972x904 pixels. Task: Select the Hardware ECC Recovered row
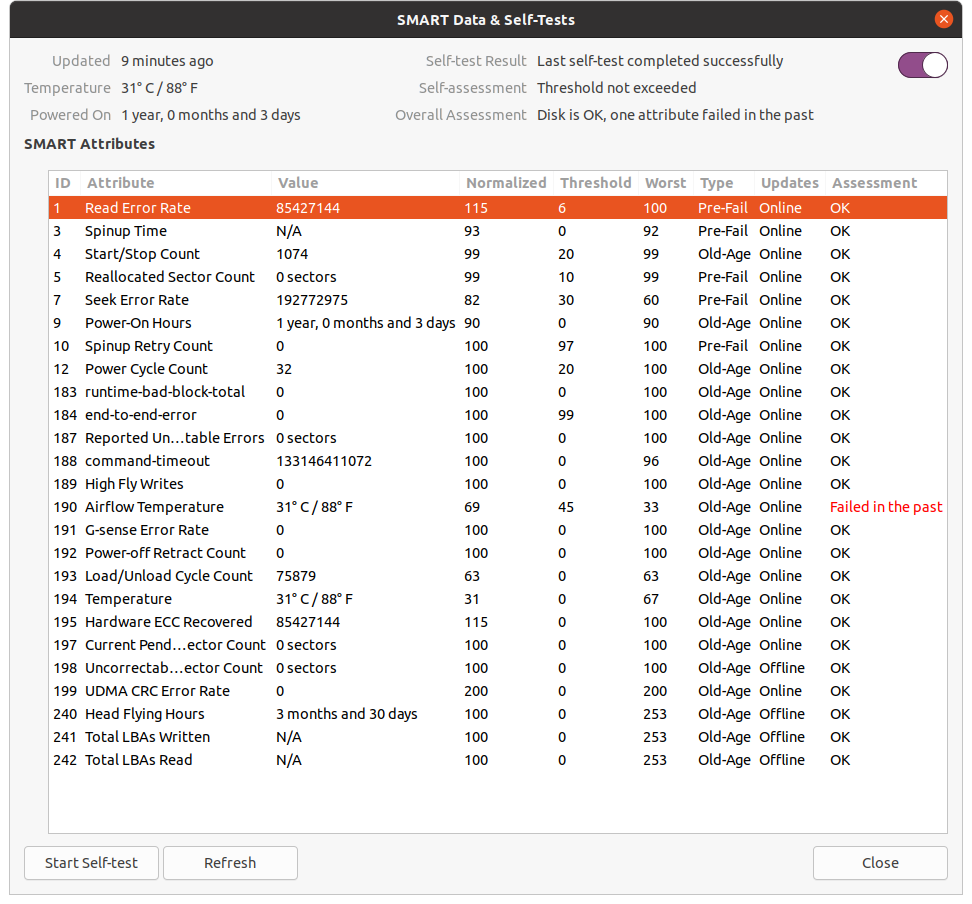pos(498,621)
